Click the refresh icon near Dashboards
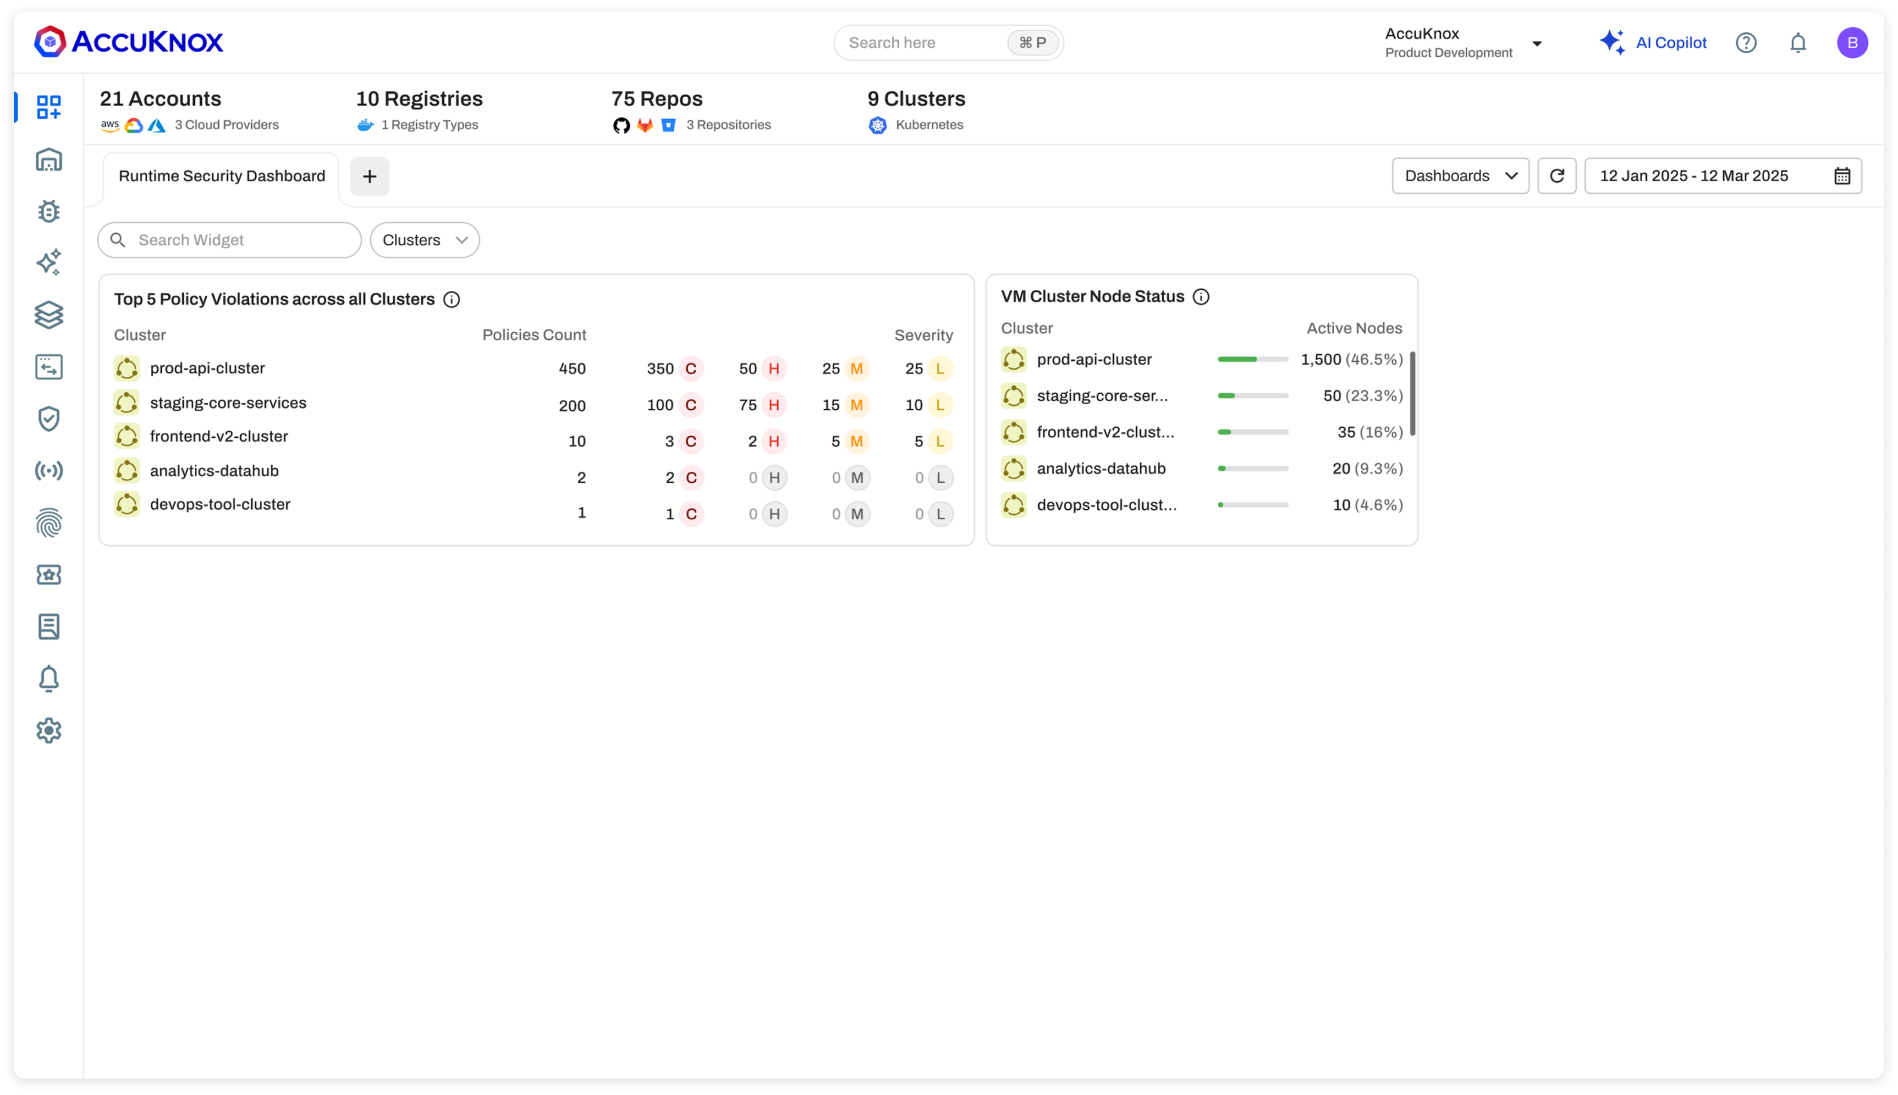Screen dimensions: 1898x1095 coord(1557,175)
